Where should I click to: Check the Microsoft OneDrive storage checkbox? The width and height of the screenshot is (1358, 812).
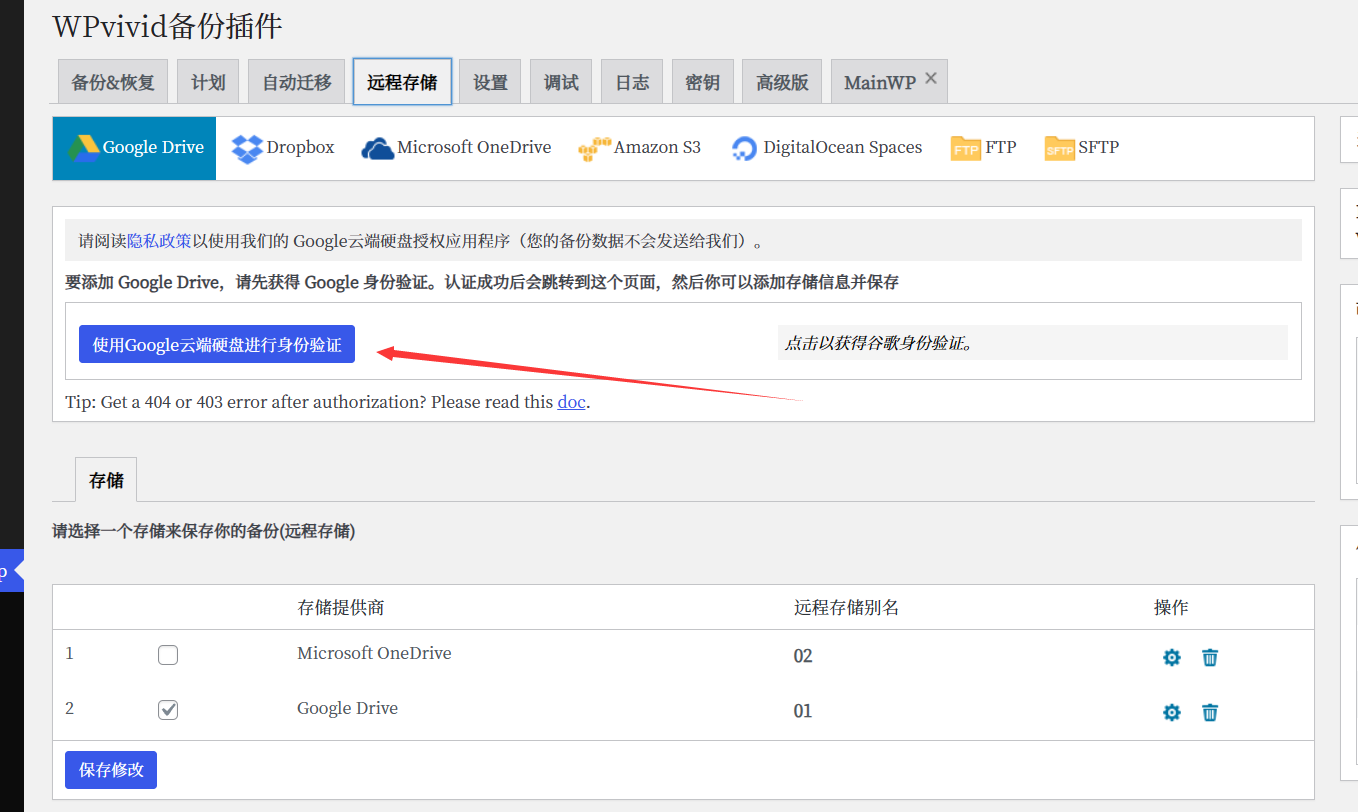pyautogui.click(x=168, y=655)
